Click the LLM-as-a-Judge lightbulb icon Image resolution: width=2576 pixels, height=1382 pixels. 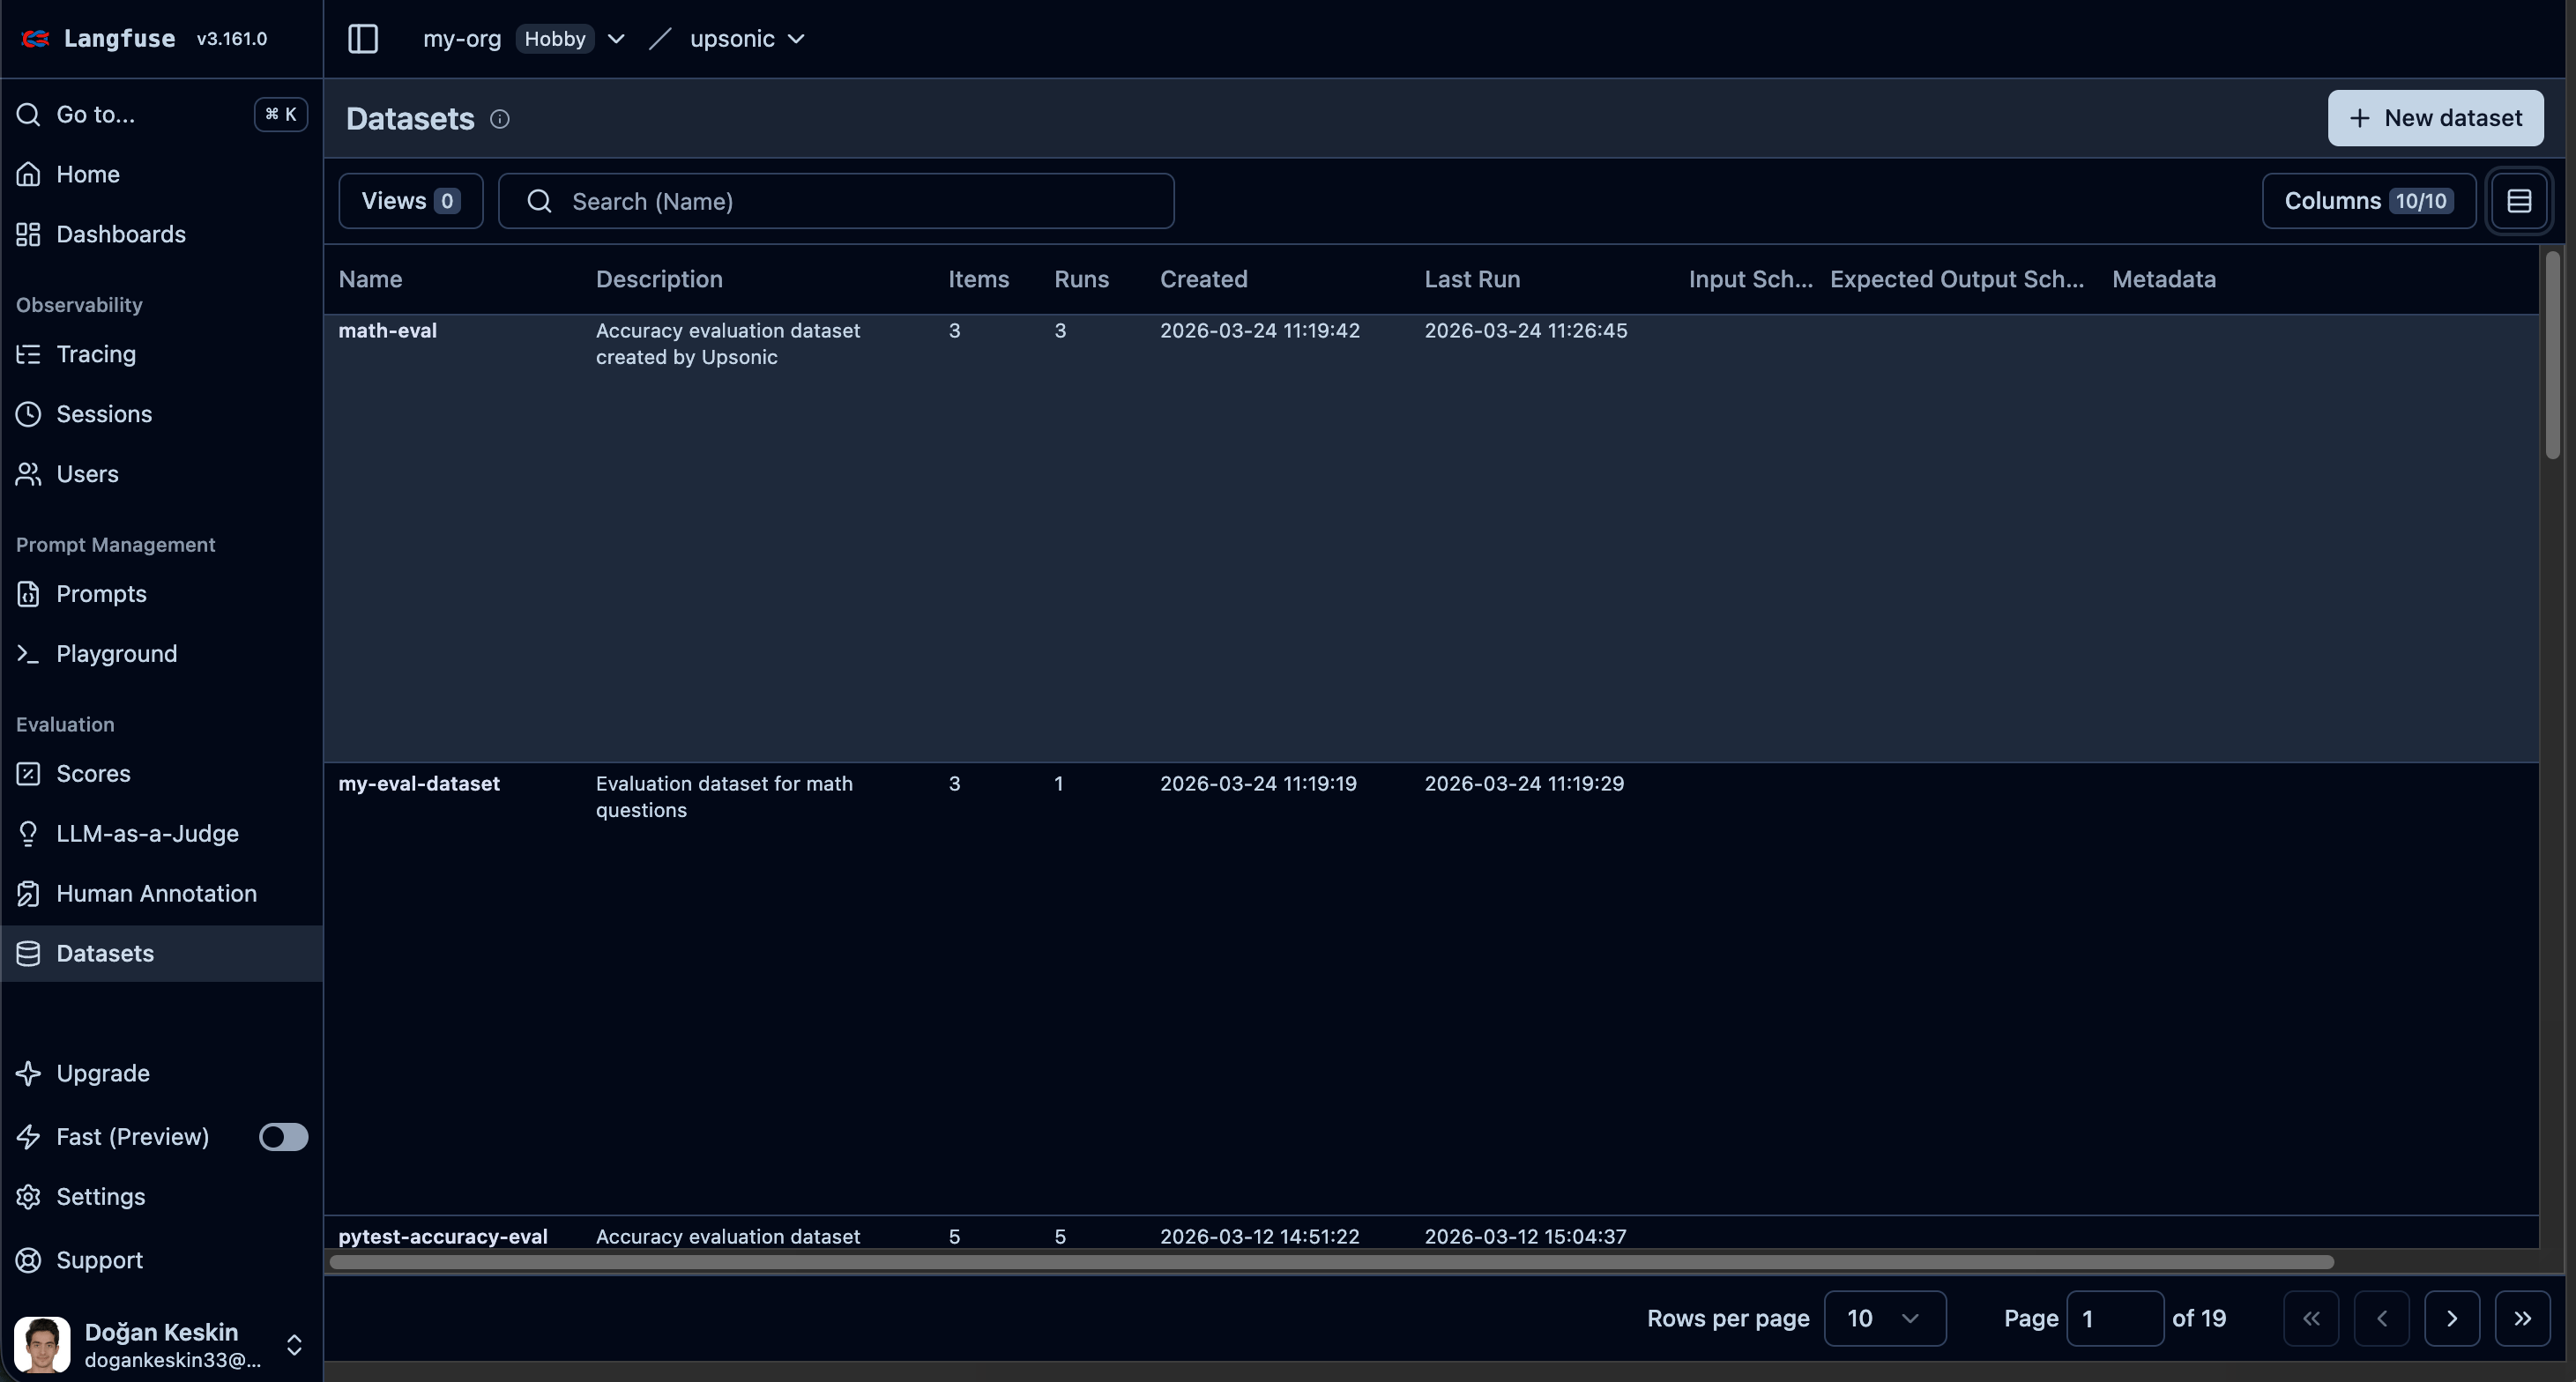coord(28,834)
